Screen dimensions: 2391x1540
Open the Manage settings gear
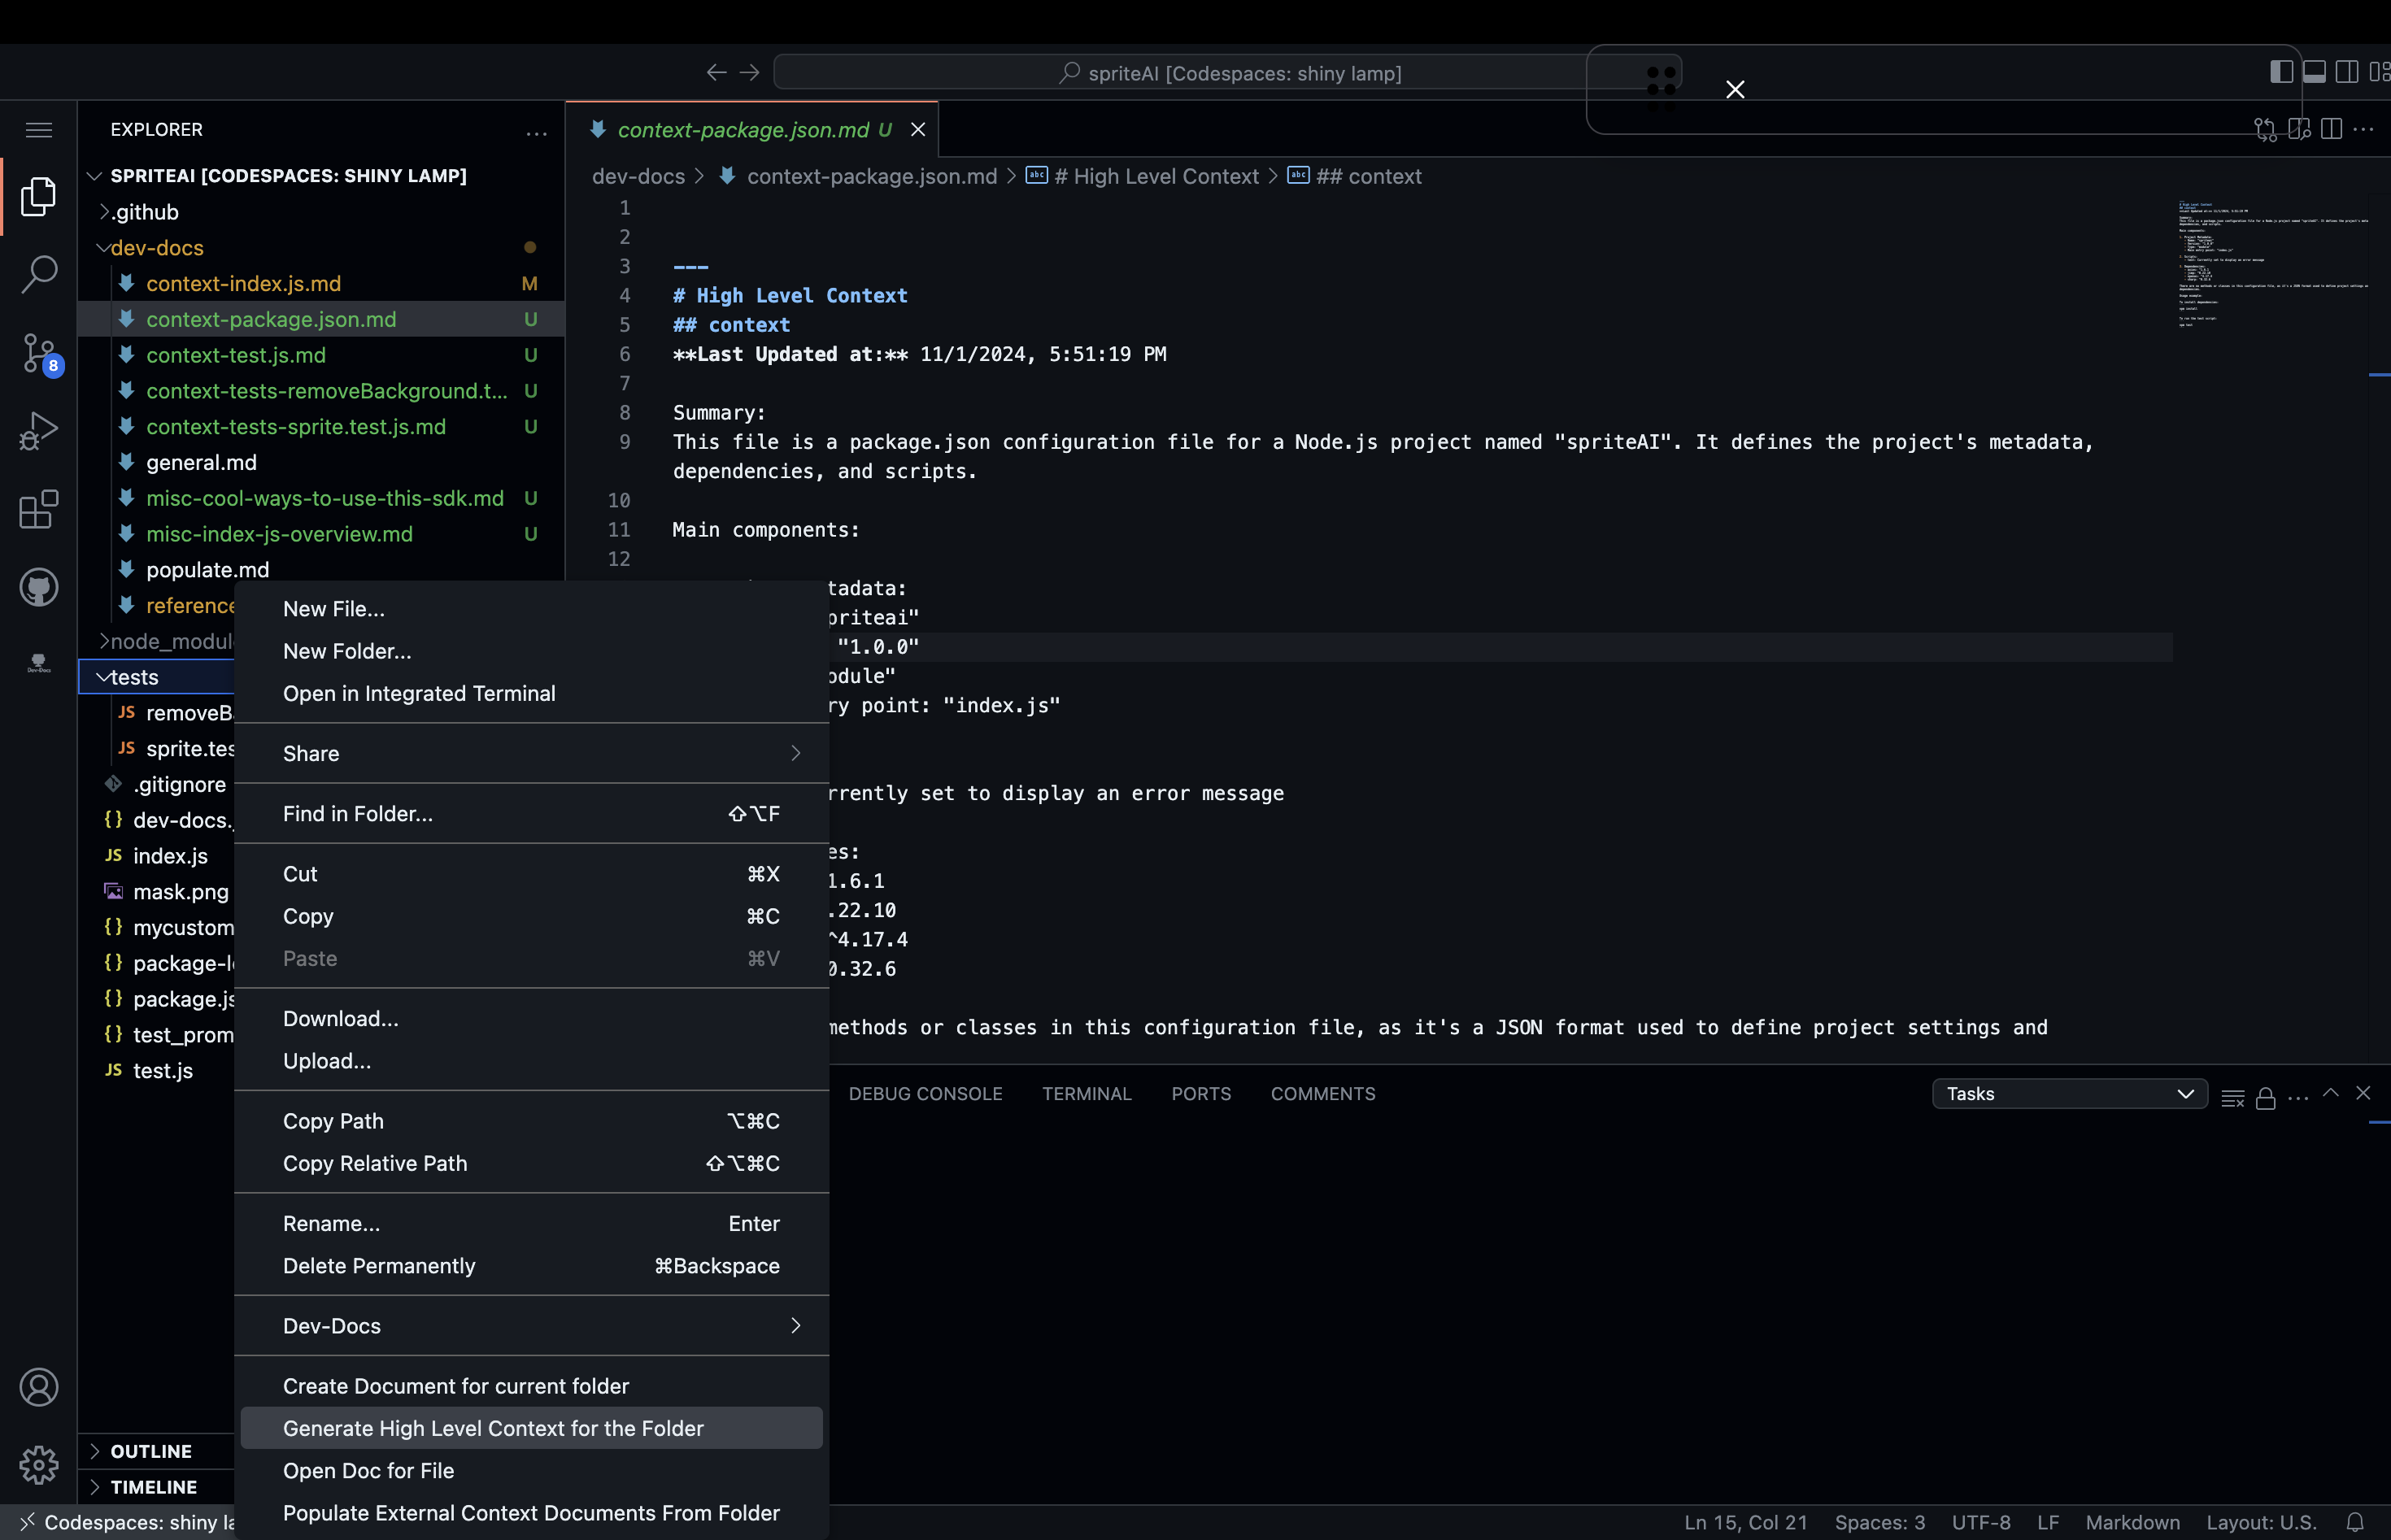pos(39,1465)
